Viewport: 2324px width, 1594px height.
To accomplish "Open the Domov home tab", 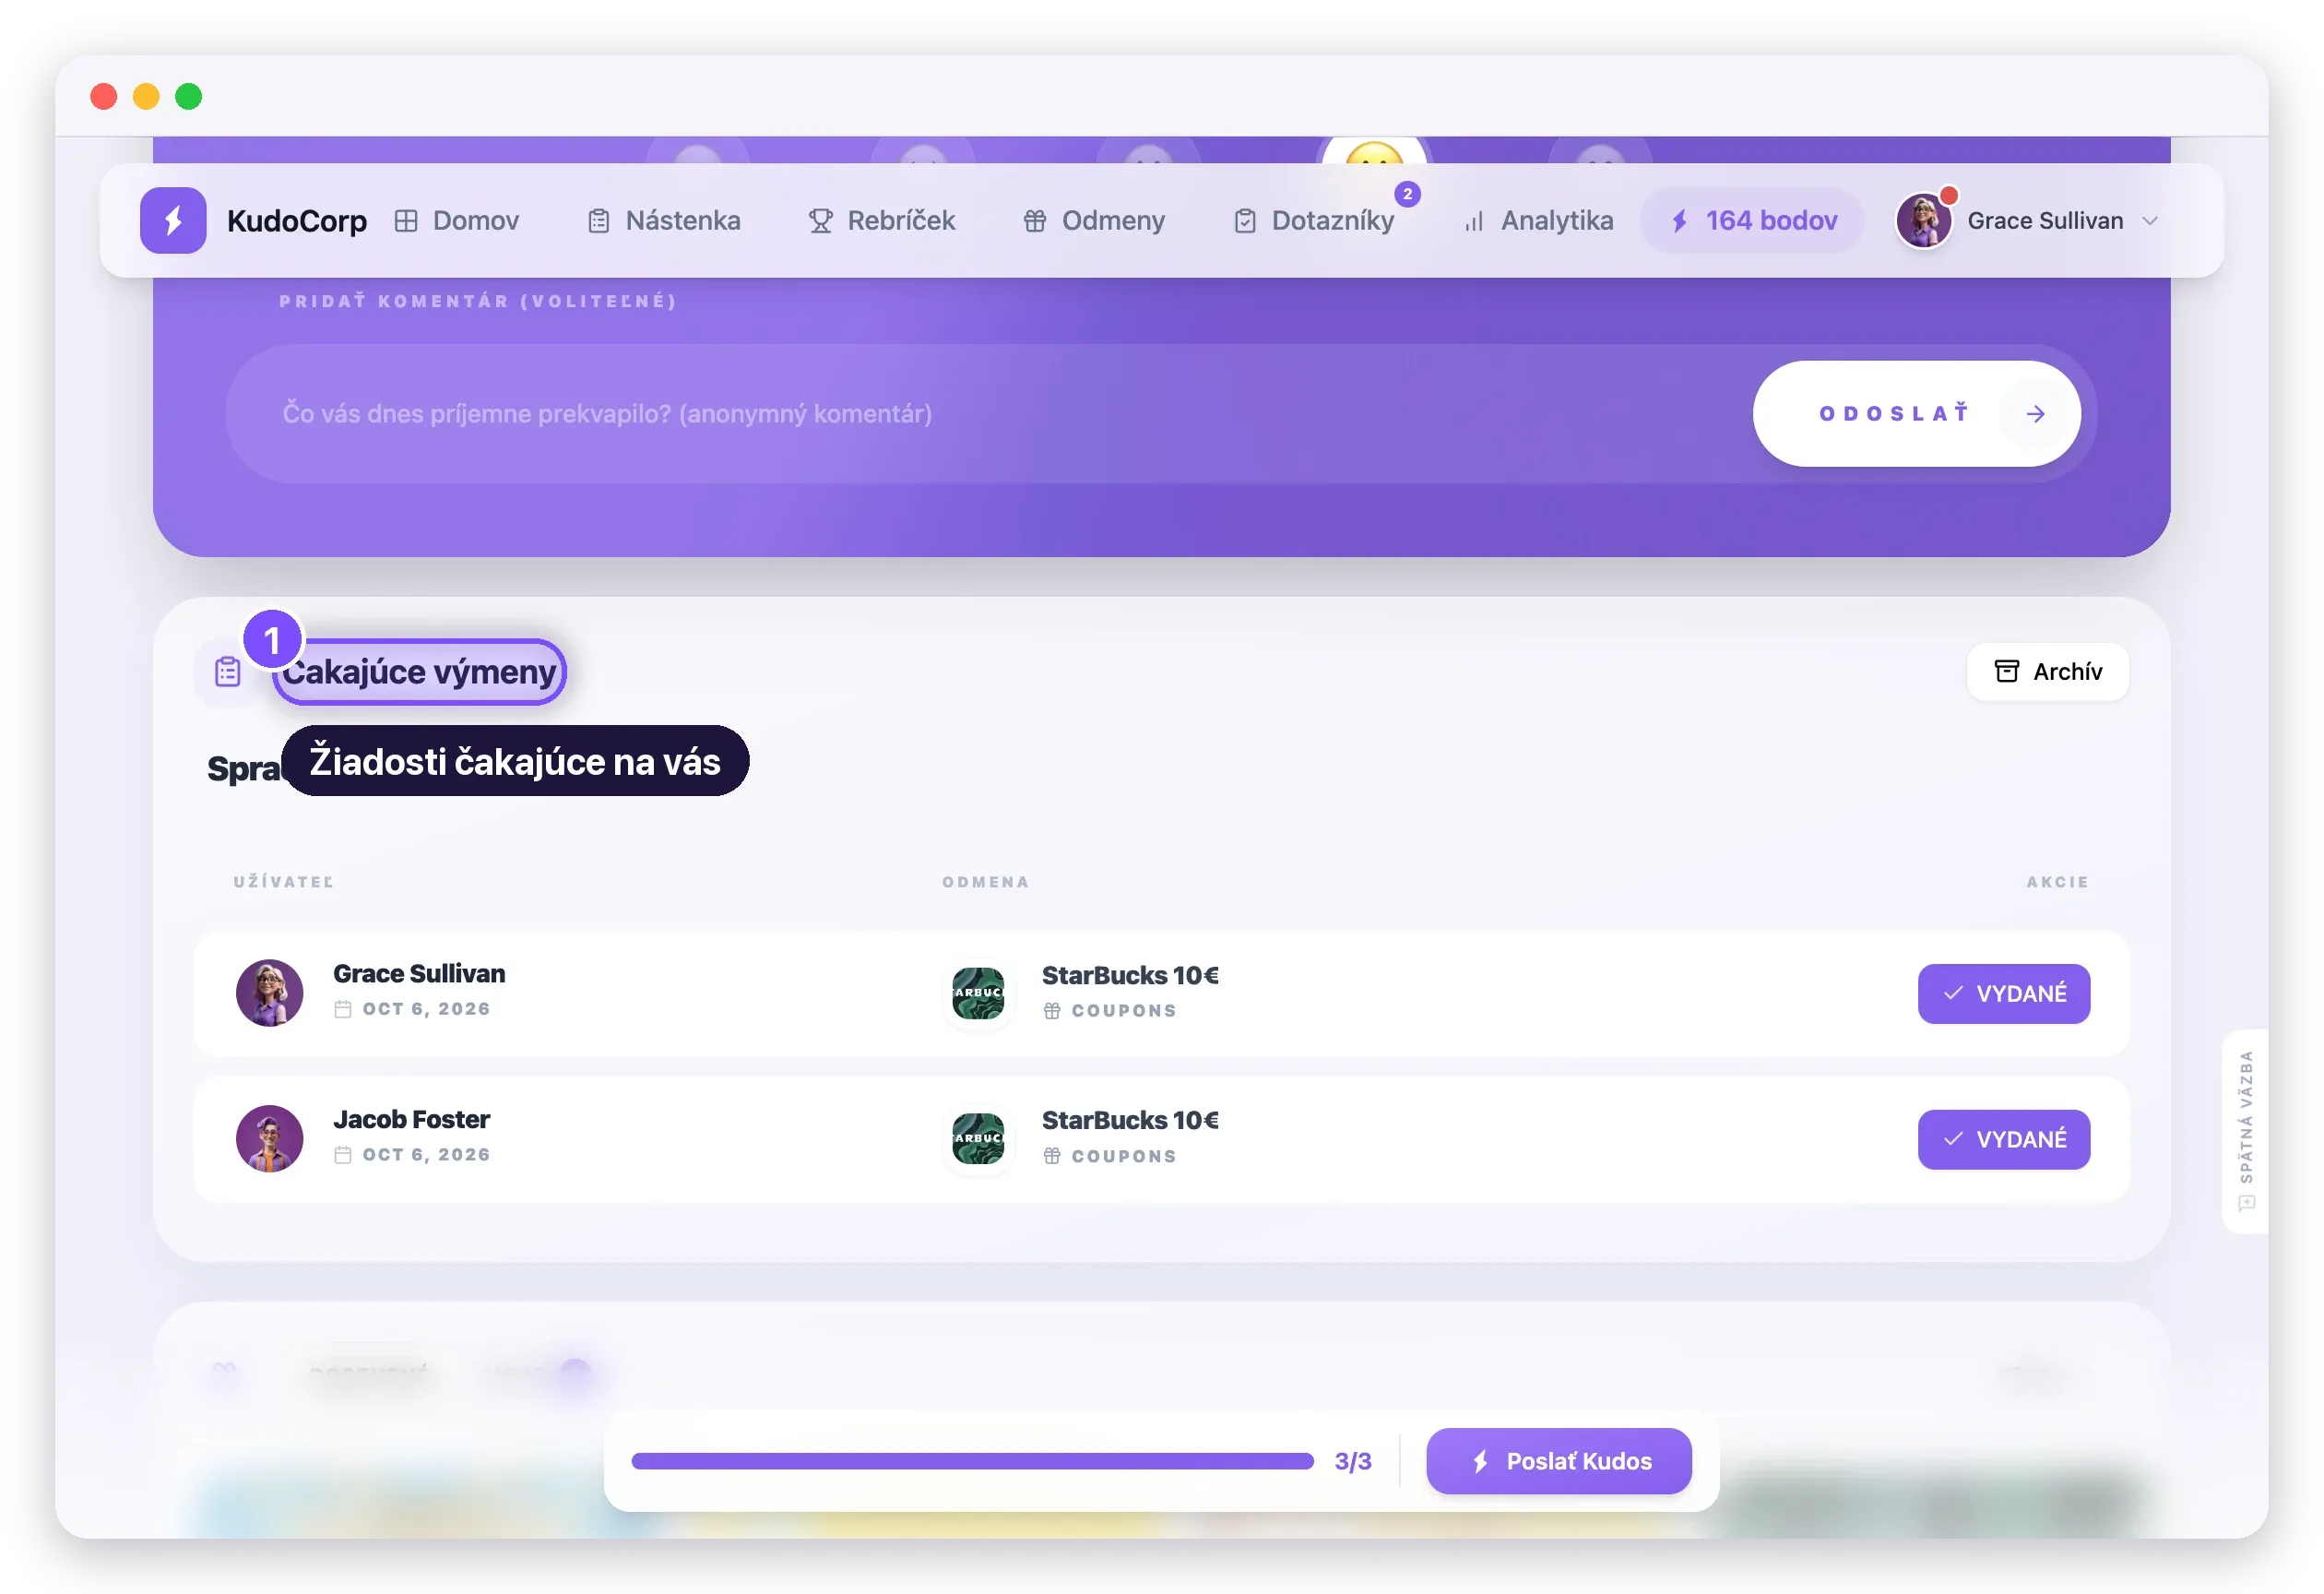I will click(457, 220).
